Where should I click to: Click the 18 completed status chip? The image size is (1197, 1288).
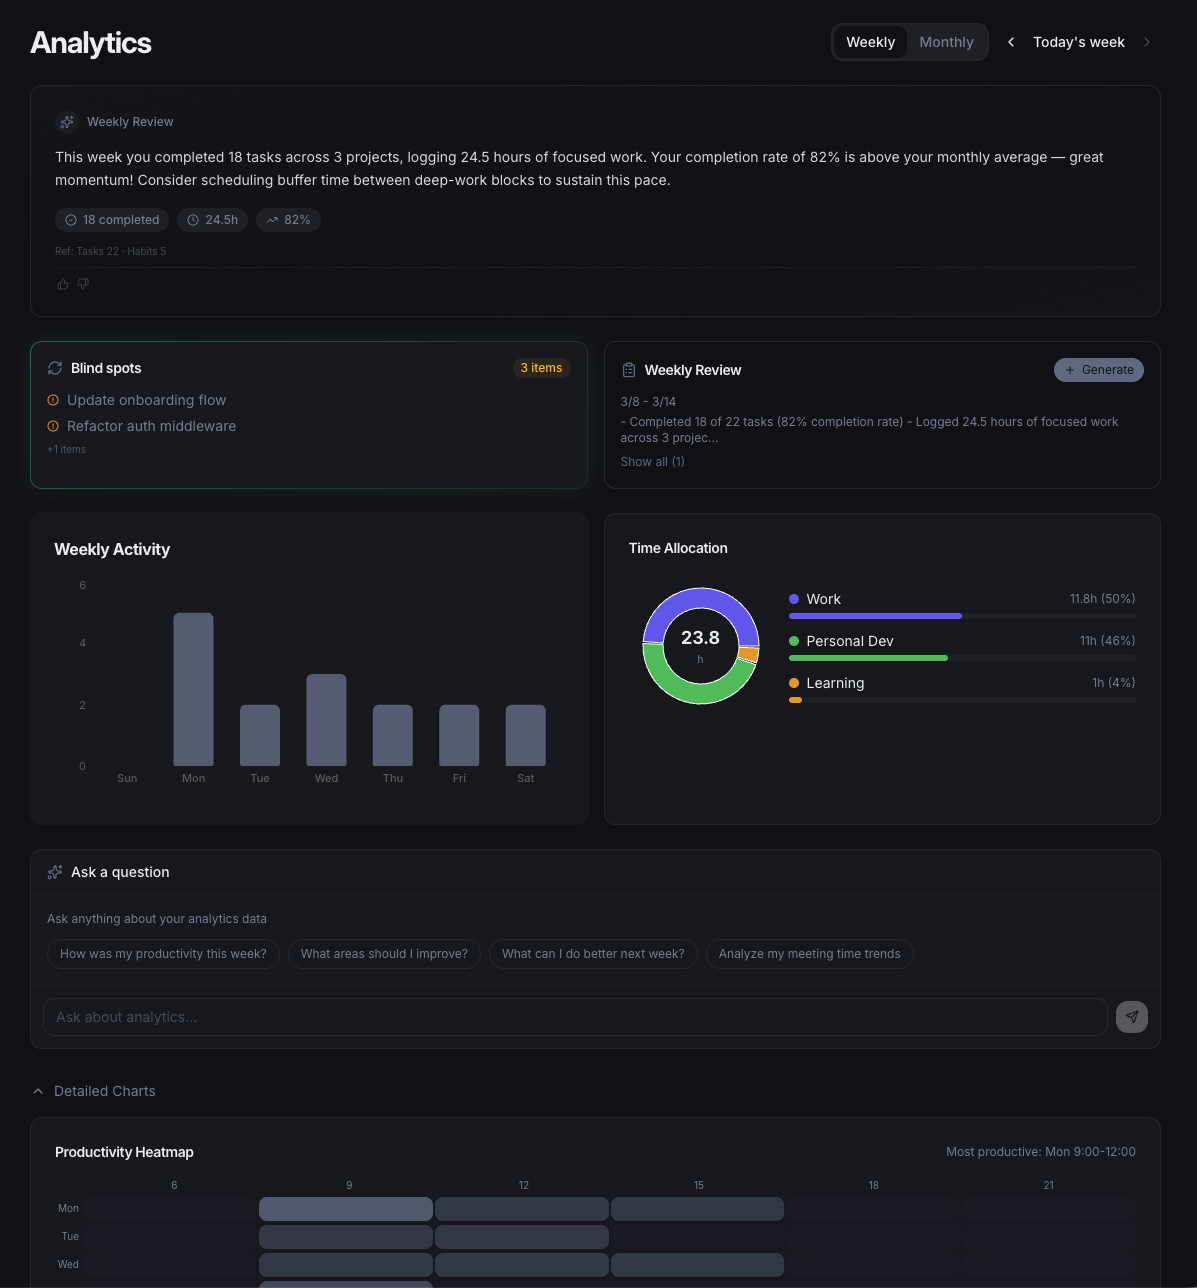tap(111, 220)
